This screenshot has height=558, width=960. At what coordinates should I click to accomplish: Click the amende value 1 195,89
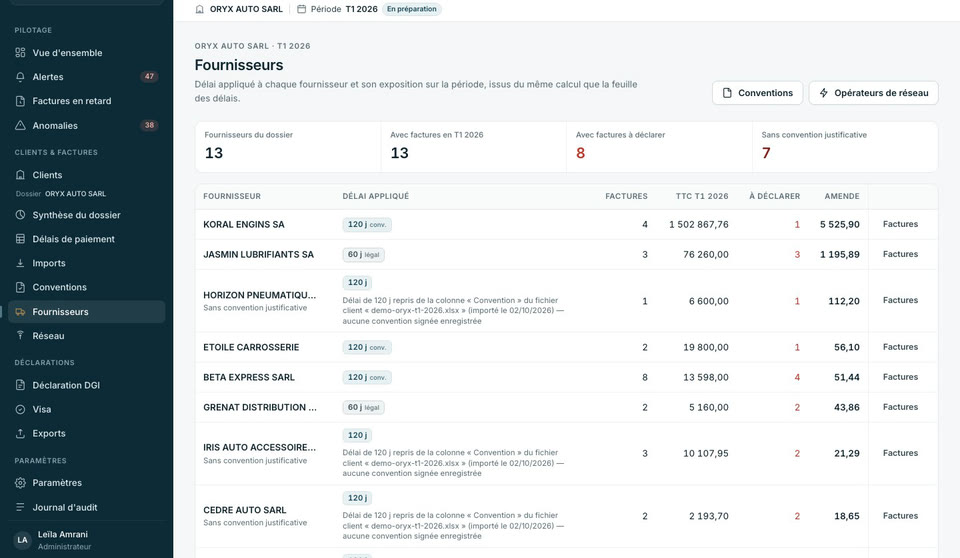tap(839, 255)
